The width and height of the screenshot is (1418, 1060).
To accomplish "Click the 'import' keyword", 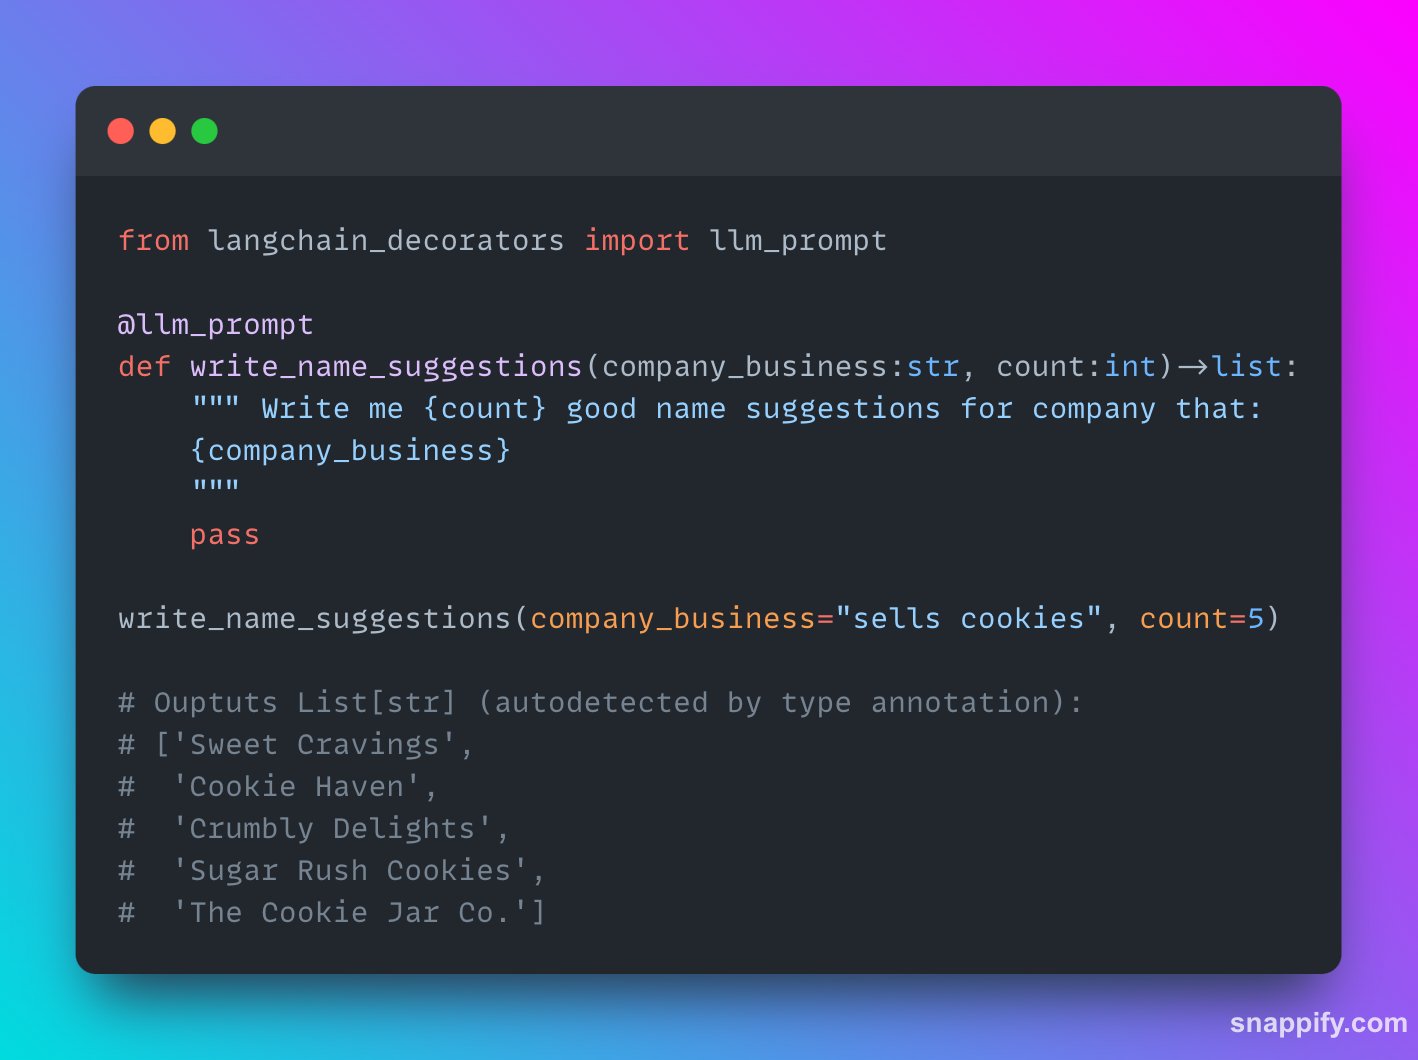I will click(637, 241).
